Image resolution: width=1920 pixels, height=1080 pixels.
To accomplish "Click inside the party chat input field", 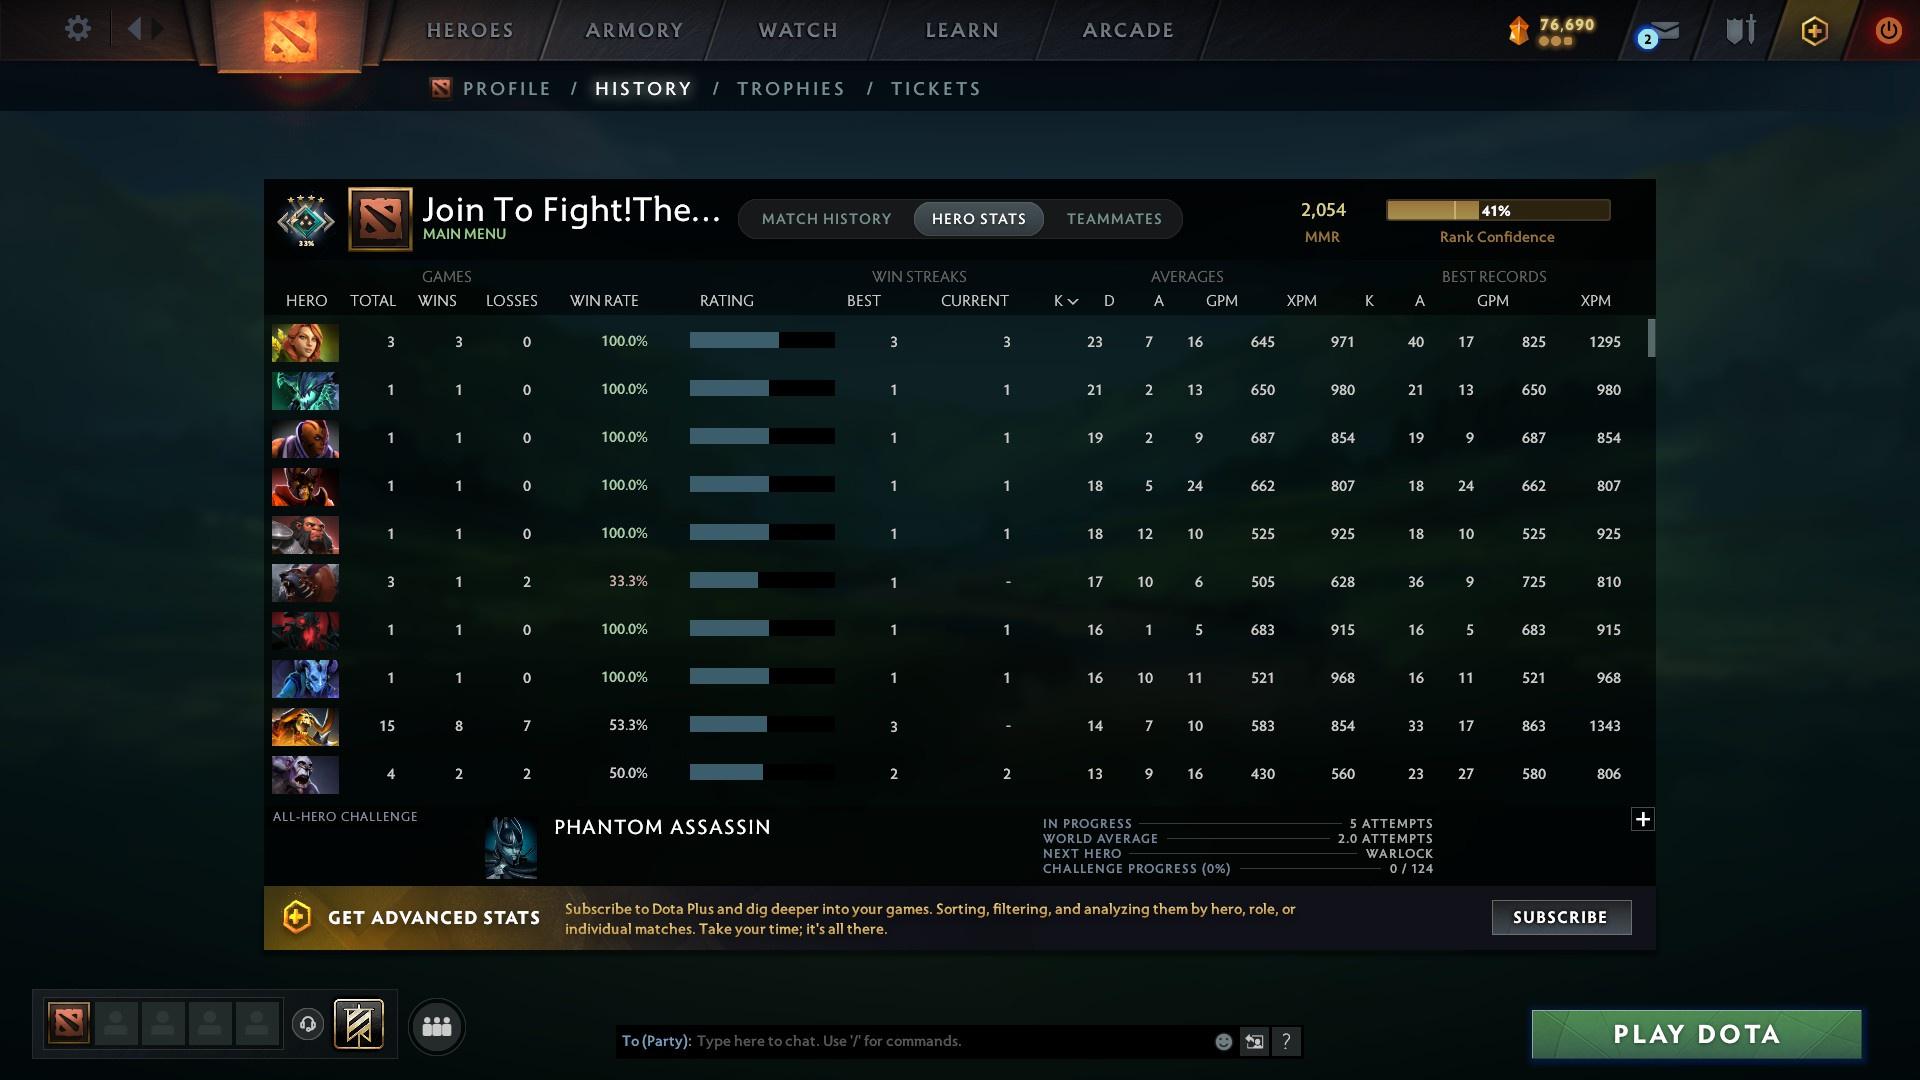I will click(x=900, y=1041).
